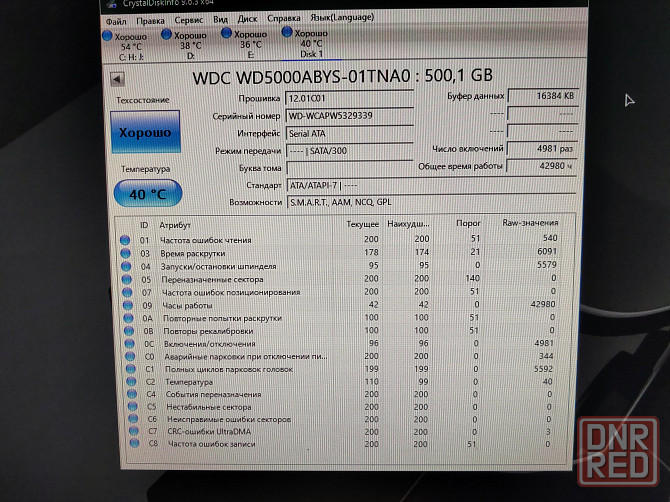Click the status icon for attribute C1

point(131,369)
